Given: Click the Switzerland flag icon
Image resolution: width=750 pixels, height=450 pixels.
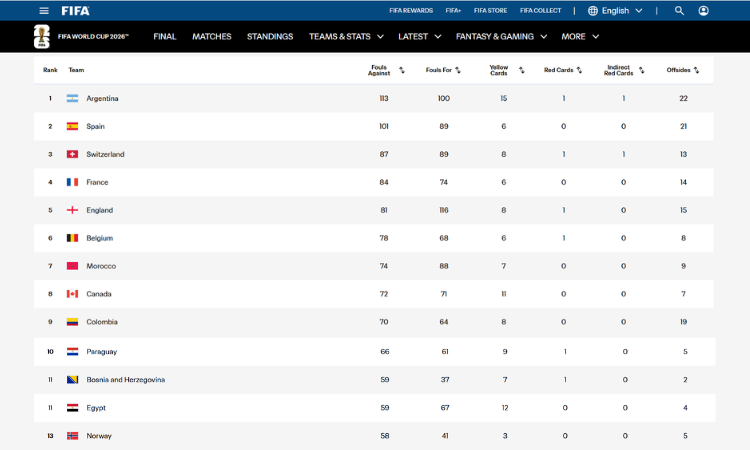Looking at the screenshot, I should point(72,154).
